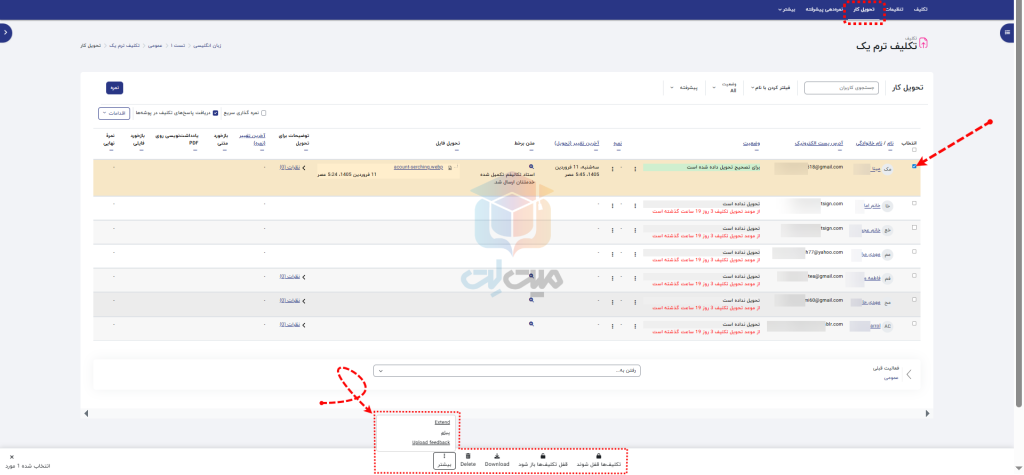This screenshot has width=1024, height=475.
Task: Toggle the select-all checkbox in table header
Action: 914,150
